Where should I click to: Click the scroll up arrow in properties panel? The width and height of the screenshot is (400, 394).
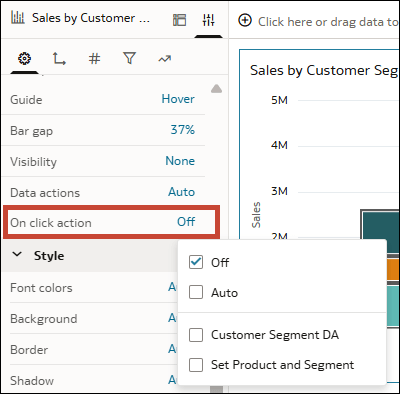point(217,89)
